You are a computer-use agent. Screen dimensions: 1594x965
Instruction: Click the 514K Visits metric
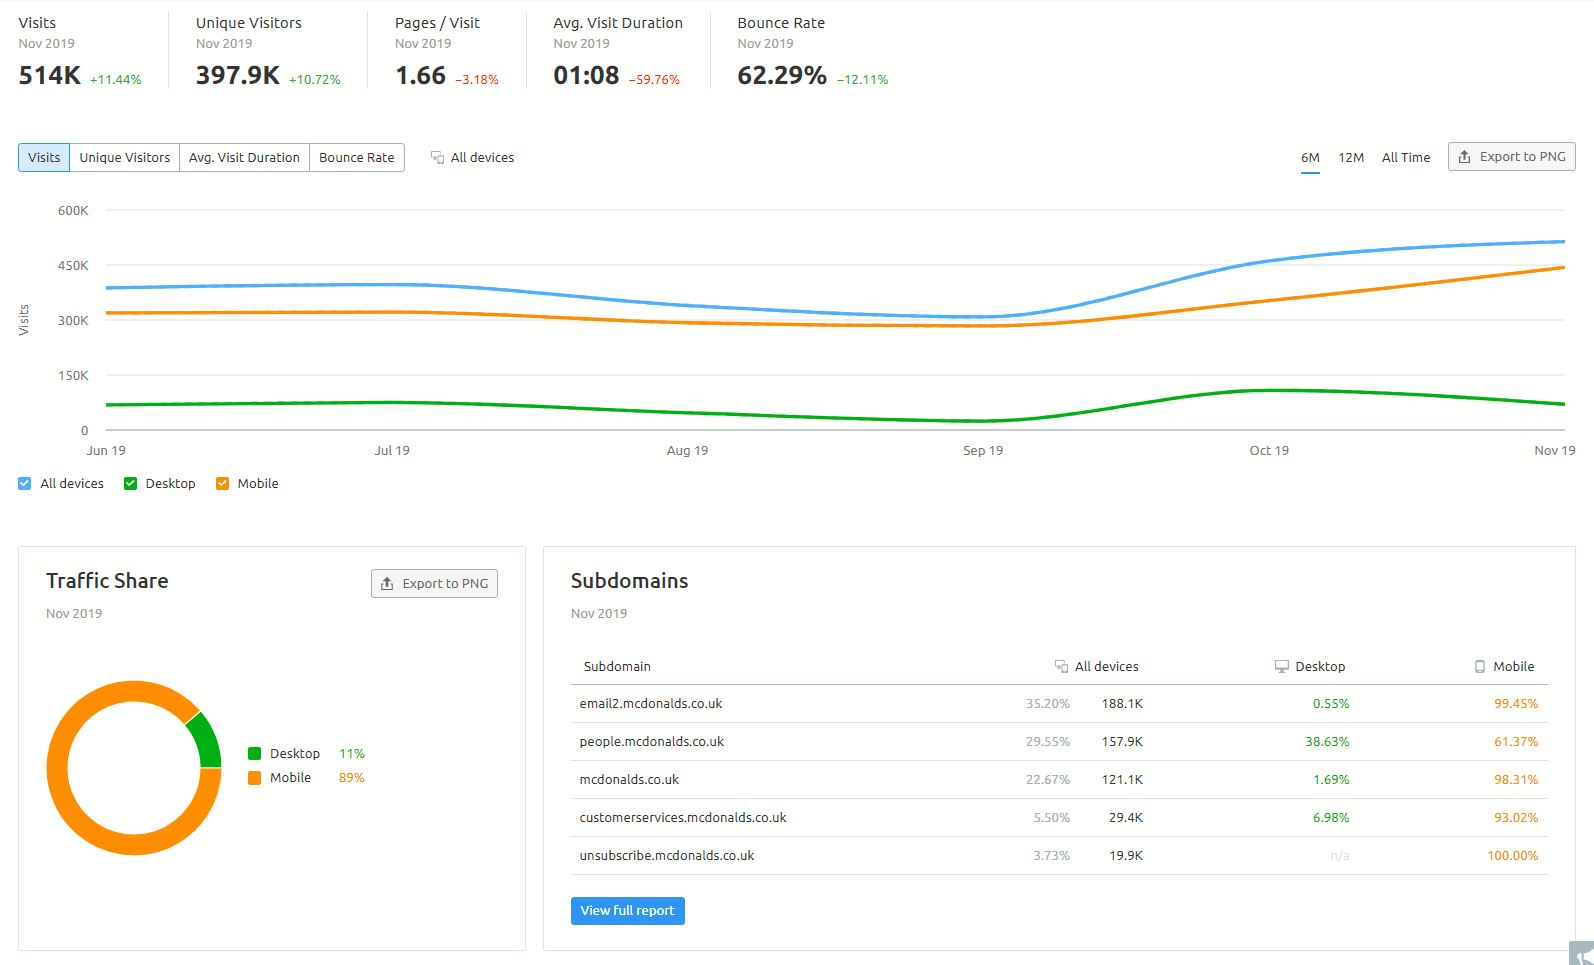tap(50, 76)
